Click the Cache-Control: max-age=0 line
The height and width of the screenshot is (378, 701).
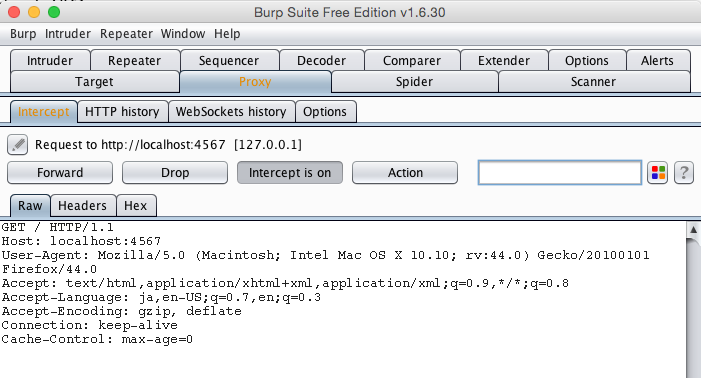pyautogui.click(x=97, y=340)
